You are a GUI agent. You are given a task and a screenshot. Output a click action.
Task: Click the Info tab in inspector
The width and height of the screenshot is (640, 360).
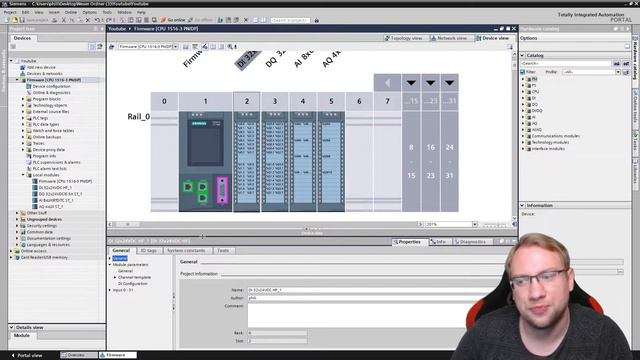point(439,242)
